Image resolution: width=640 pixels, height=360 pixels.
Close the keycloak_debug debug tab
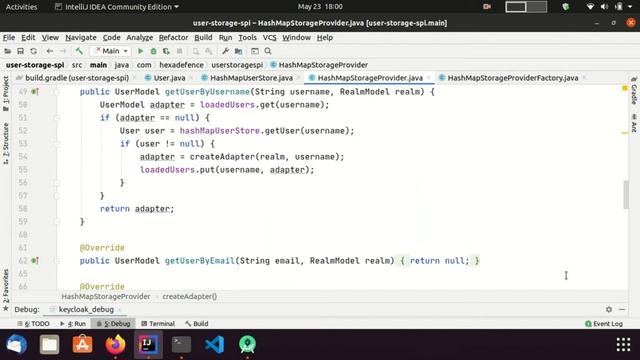(x=120, y=310)
